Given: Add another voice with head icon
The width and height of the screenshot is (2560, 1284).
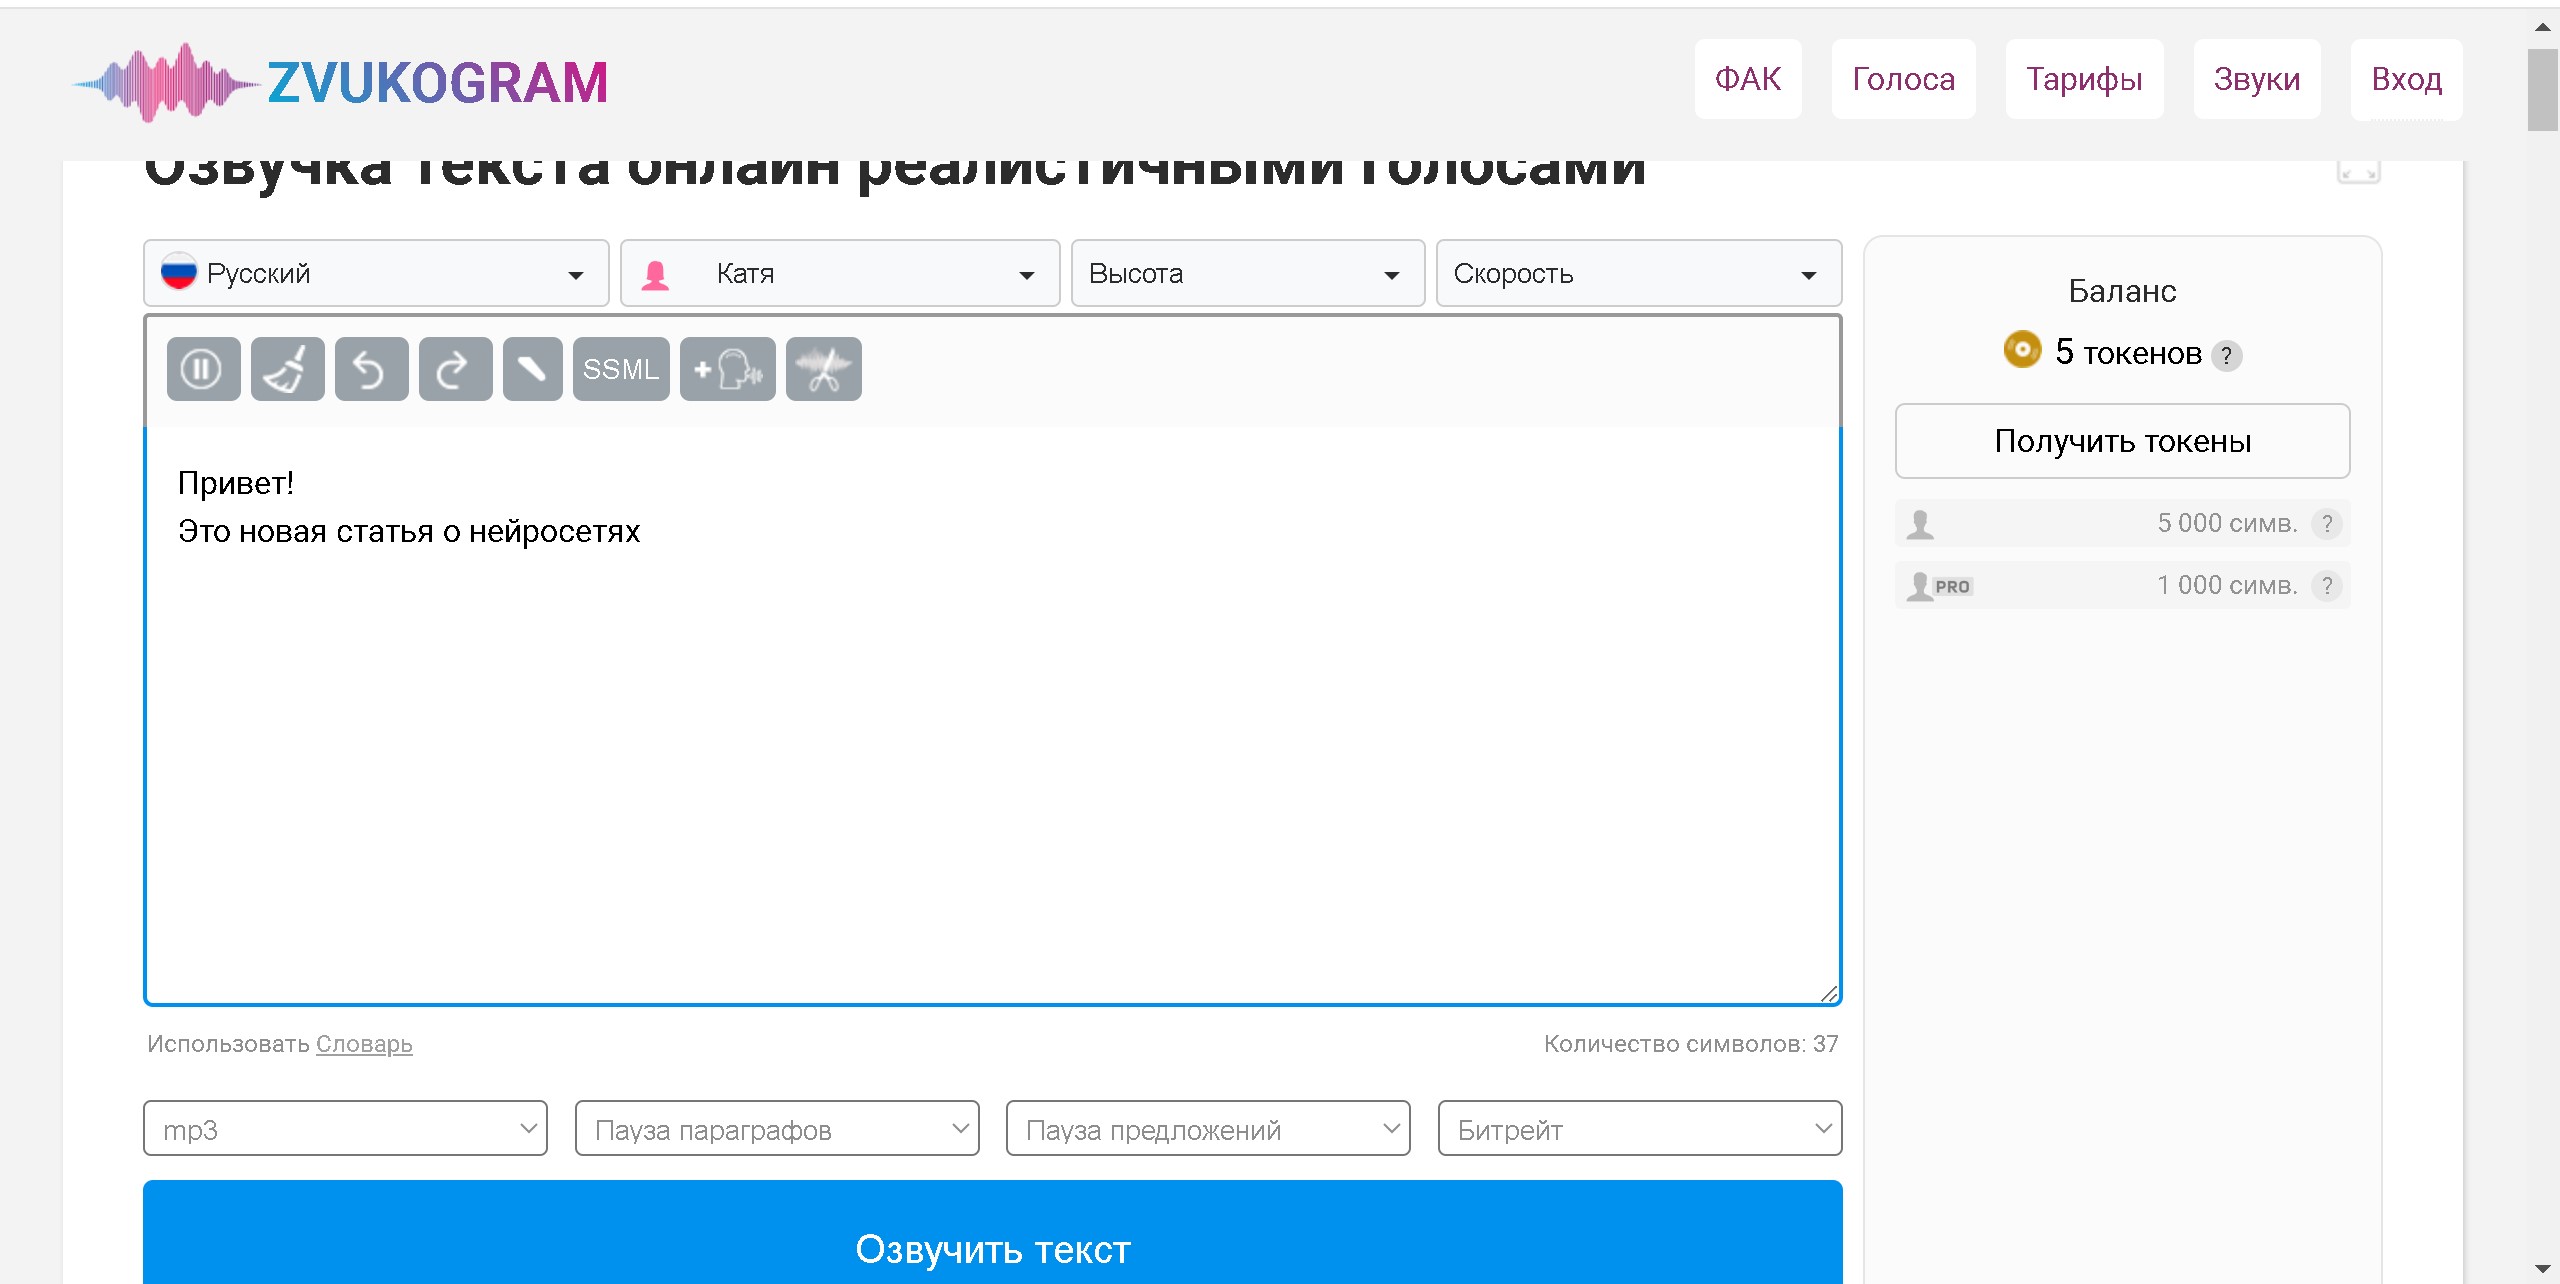Looking at the screenshot, I should click(x=727, y=369).
